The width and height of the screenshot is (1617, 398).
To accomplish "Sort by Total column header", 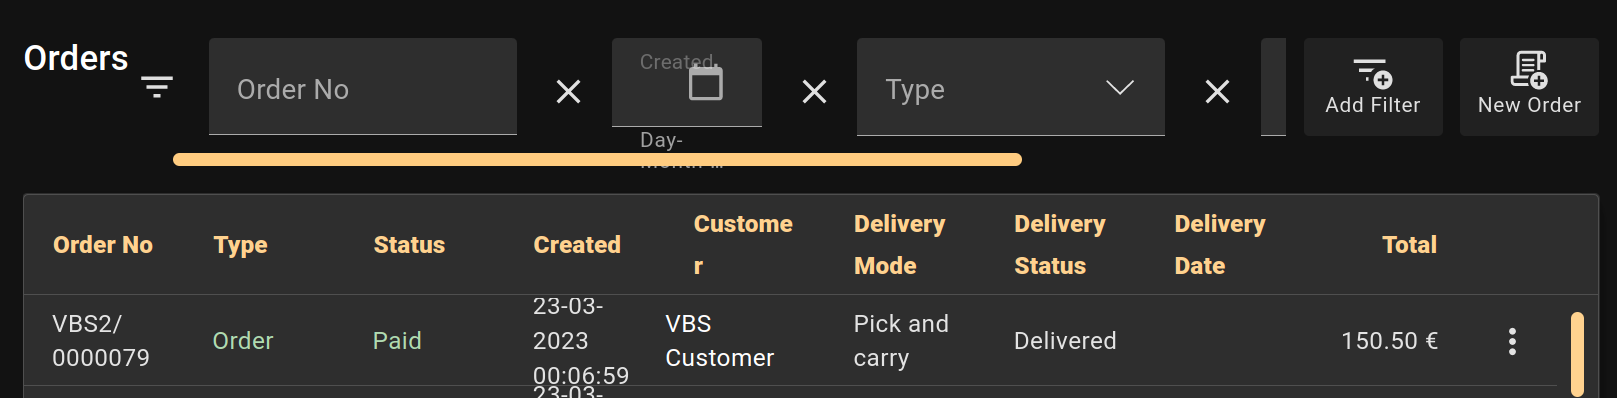I will tap(1409, 245).
